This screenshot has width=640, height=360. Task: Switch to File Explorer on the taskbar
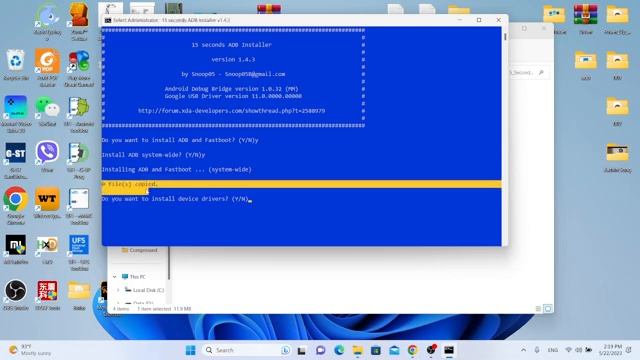[x=358, y=350]
